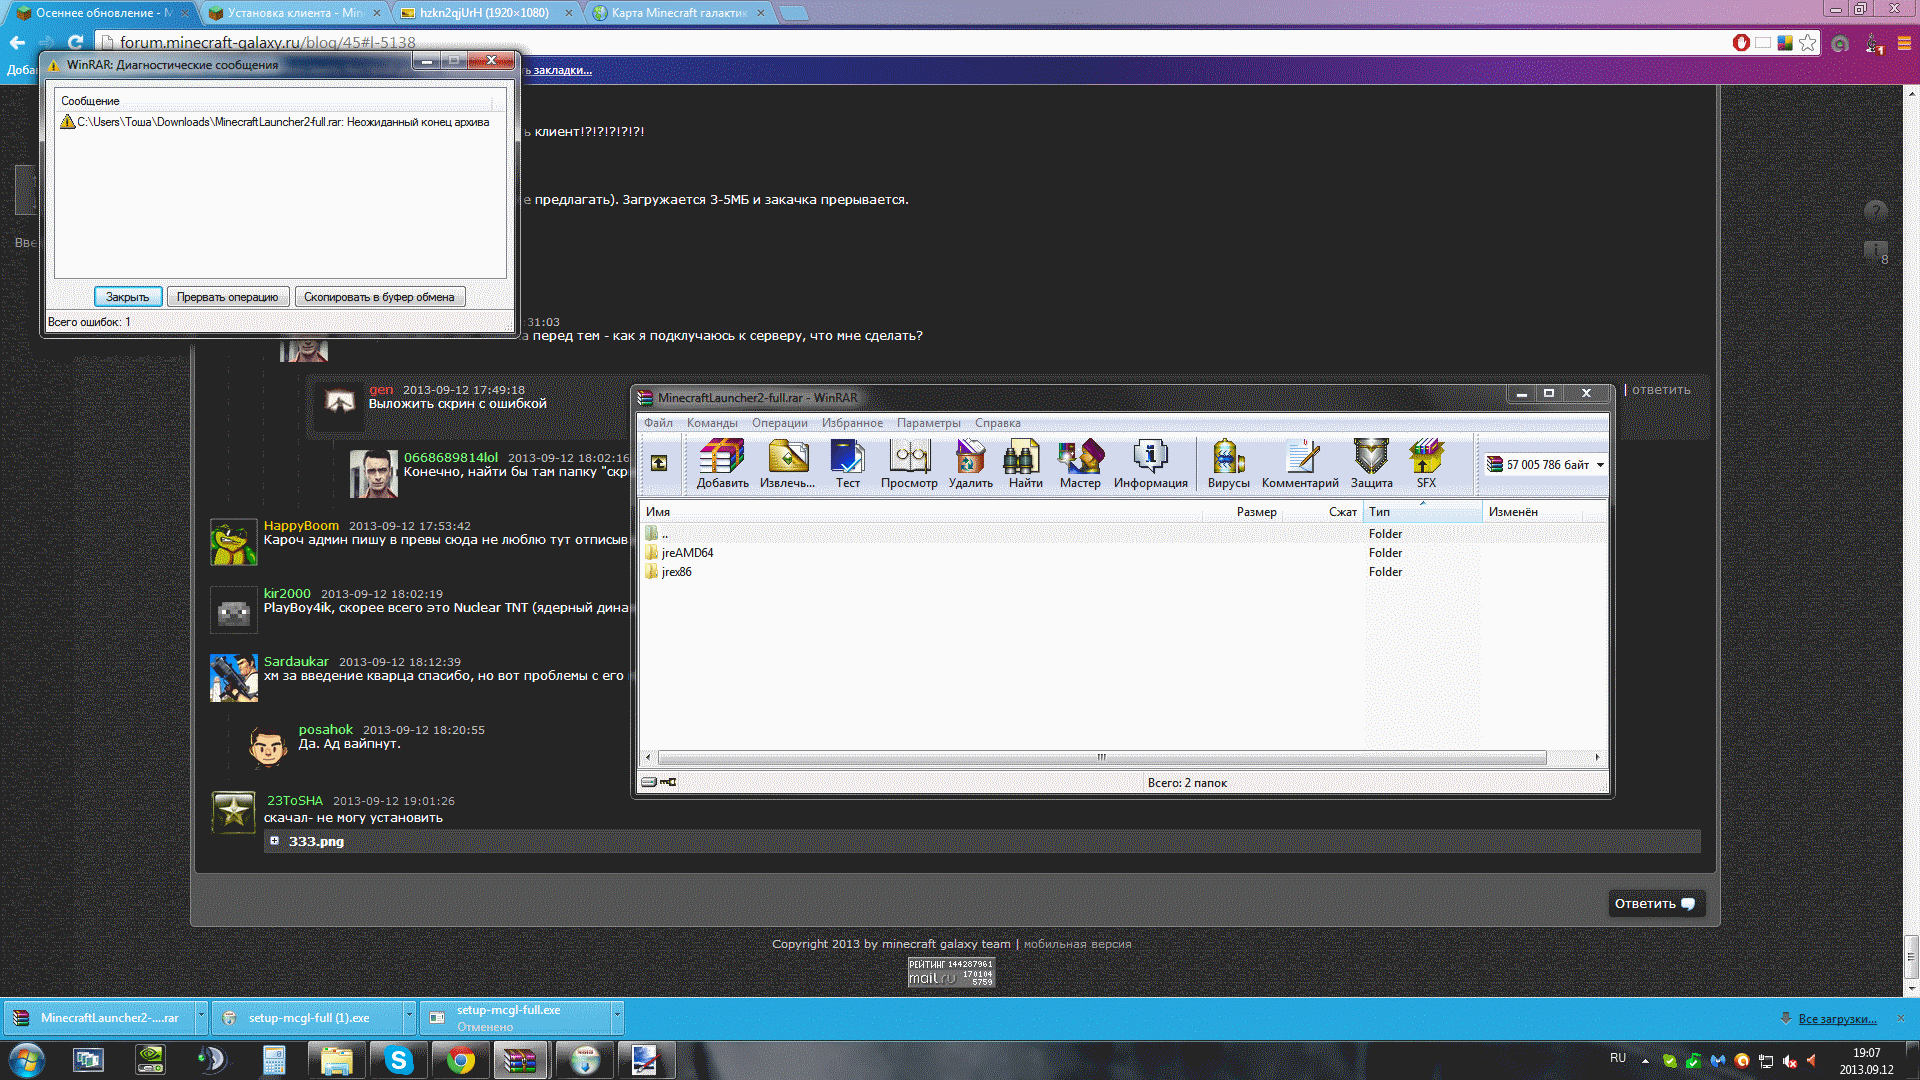The width and height of the screenshot is (1920, 1080).
Task: Open the HappyBoom user profile link
Action: (301, 526)
